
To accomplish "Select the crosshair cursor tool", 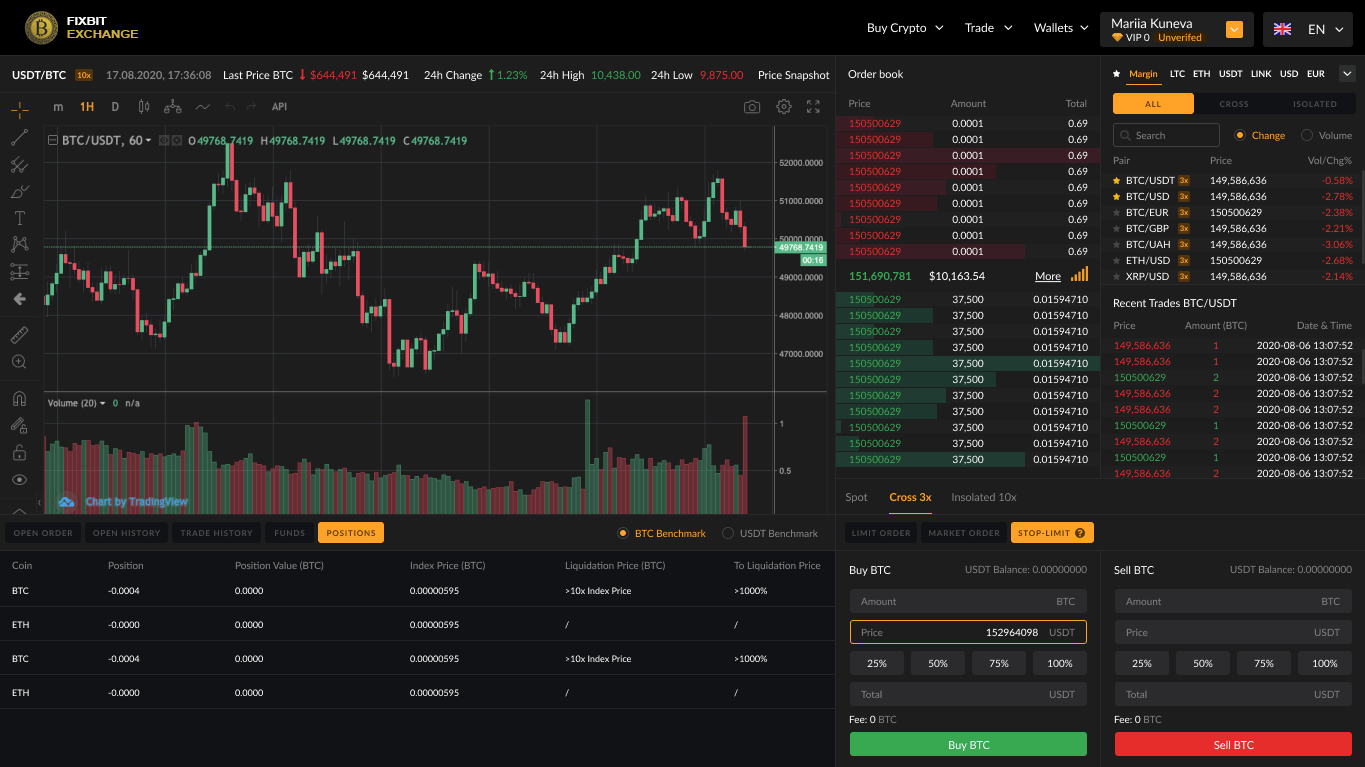I will pos(20,110).
